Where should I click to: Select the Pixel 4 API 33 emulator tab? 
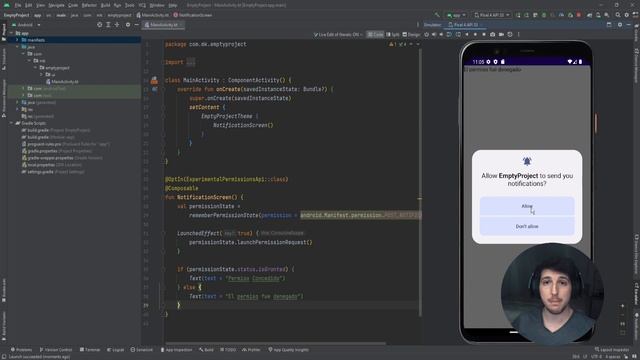click(465, 25)
